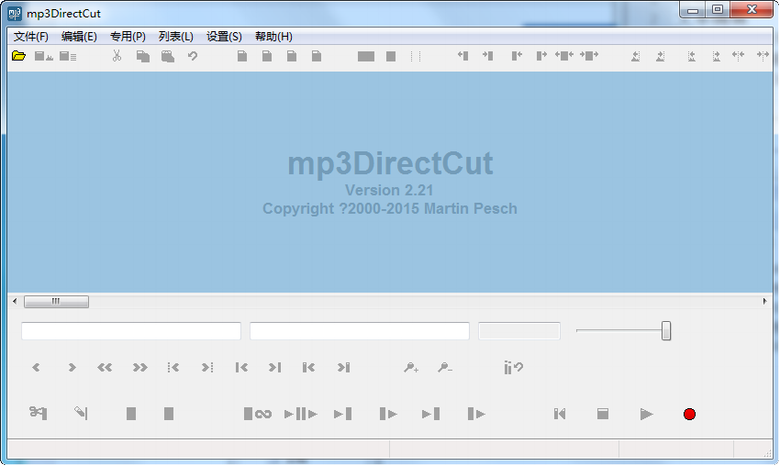780x466 pixels.
Task: Click the first empty white text field
Action: pyautogui.click(x=131, y=331)
